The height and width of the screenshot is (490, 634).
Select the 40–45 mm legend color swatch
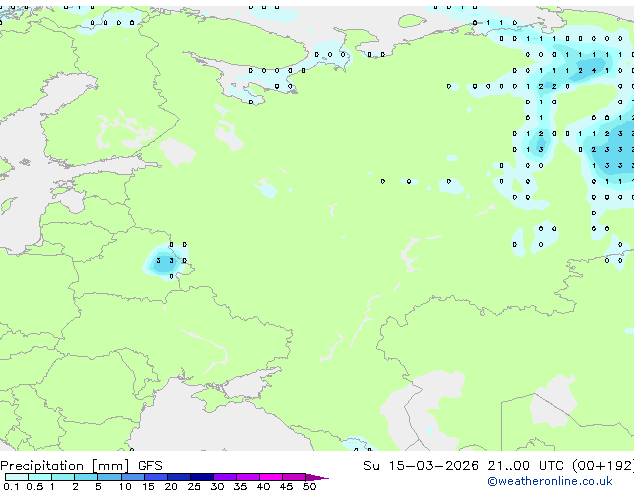pos(271,477)
